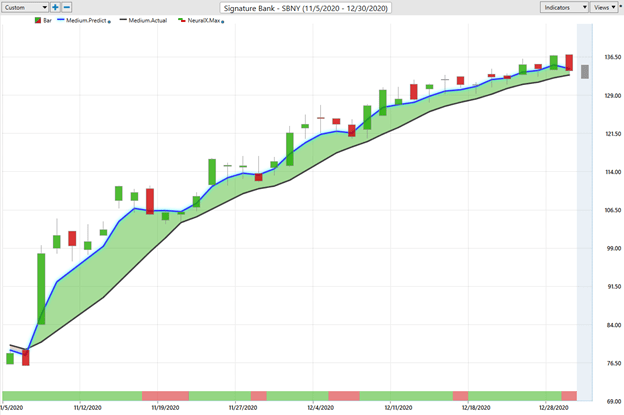Open the Views dropdown menu
This screenshot has width=624, height=415.
(604, 7)
